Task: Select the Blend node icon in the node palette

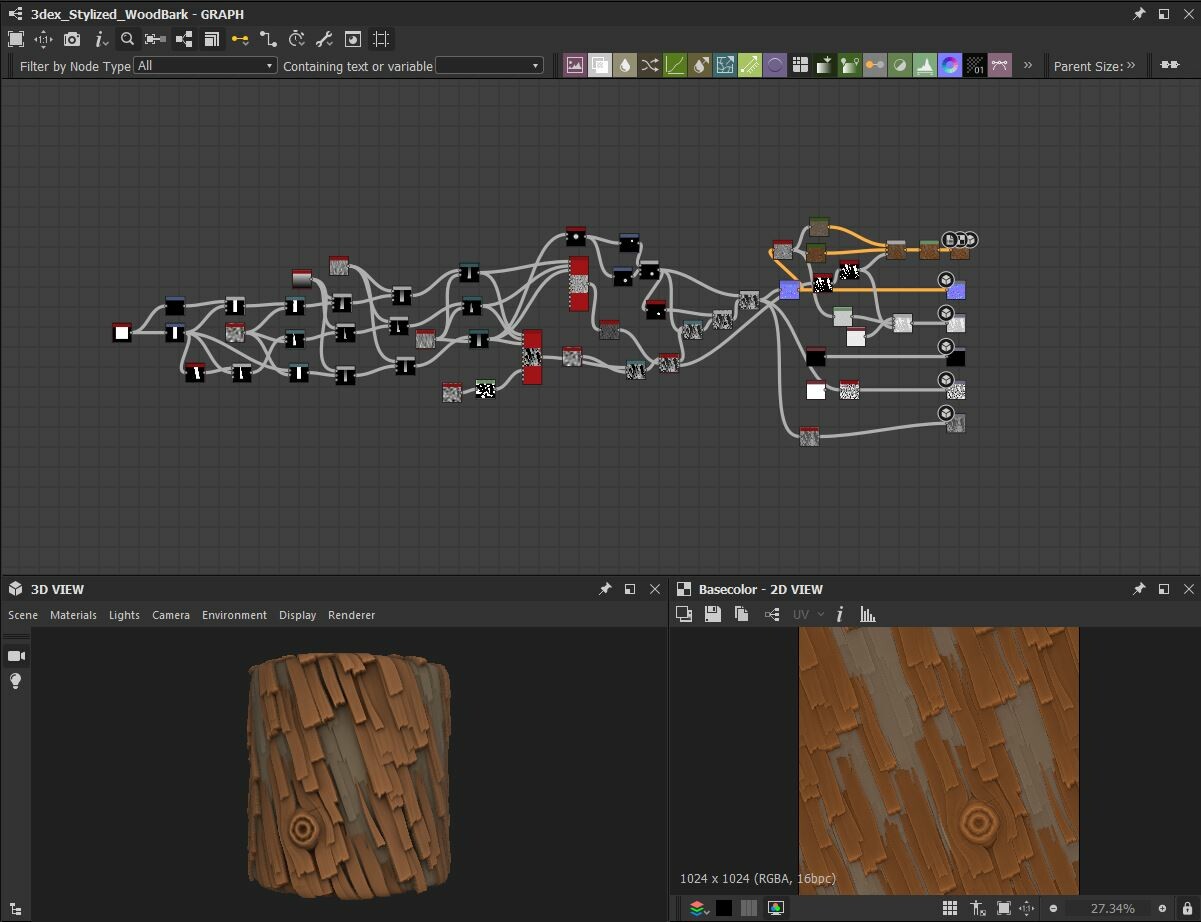Action: (x=600, y=64)
